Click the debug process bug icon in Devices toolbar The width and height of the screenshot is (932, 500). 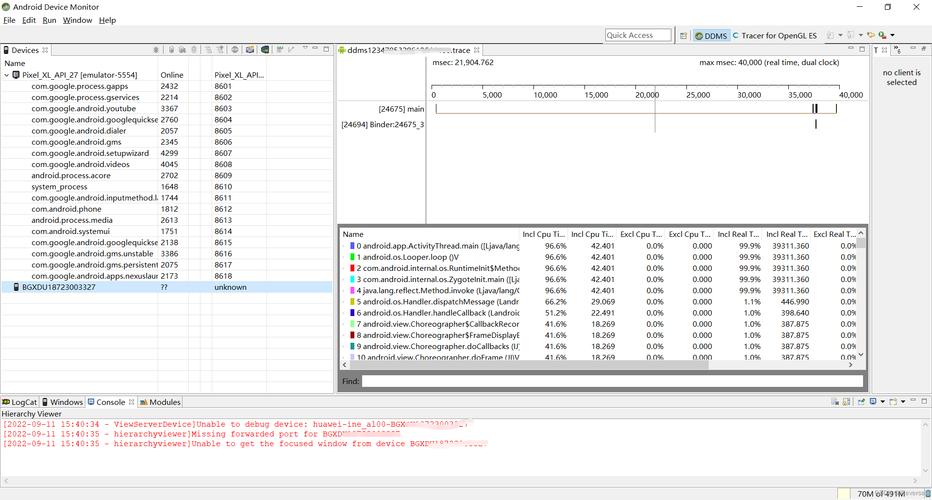(156, 50)
